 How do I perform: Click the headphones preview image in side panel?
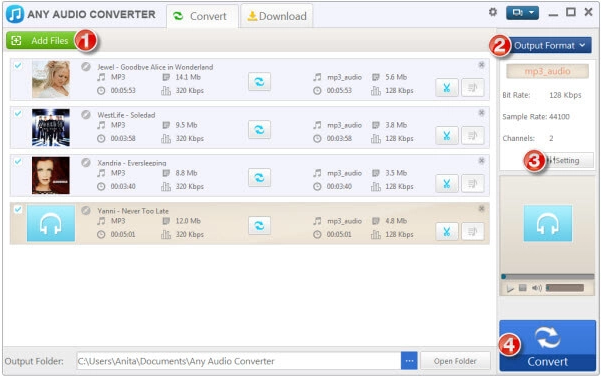point(548,223)
